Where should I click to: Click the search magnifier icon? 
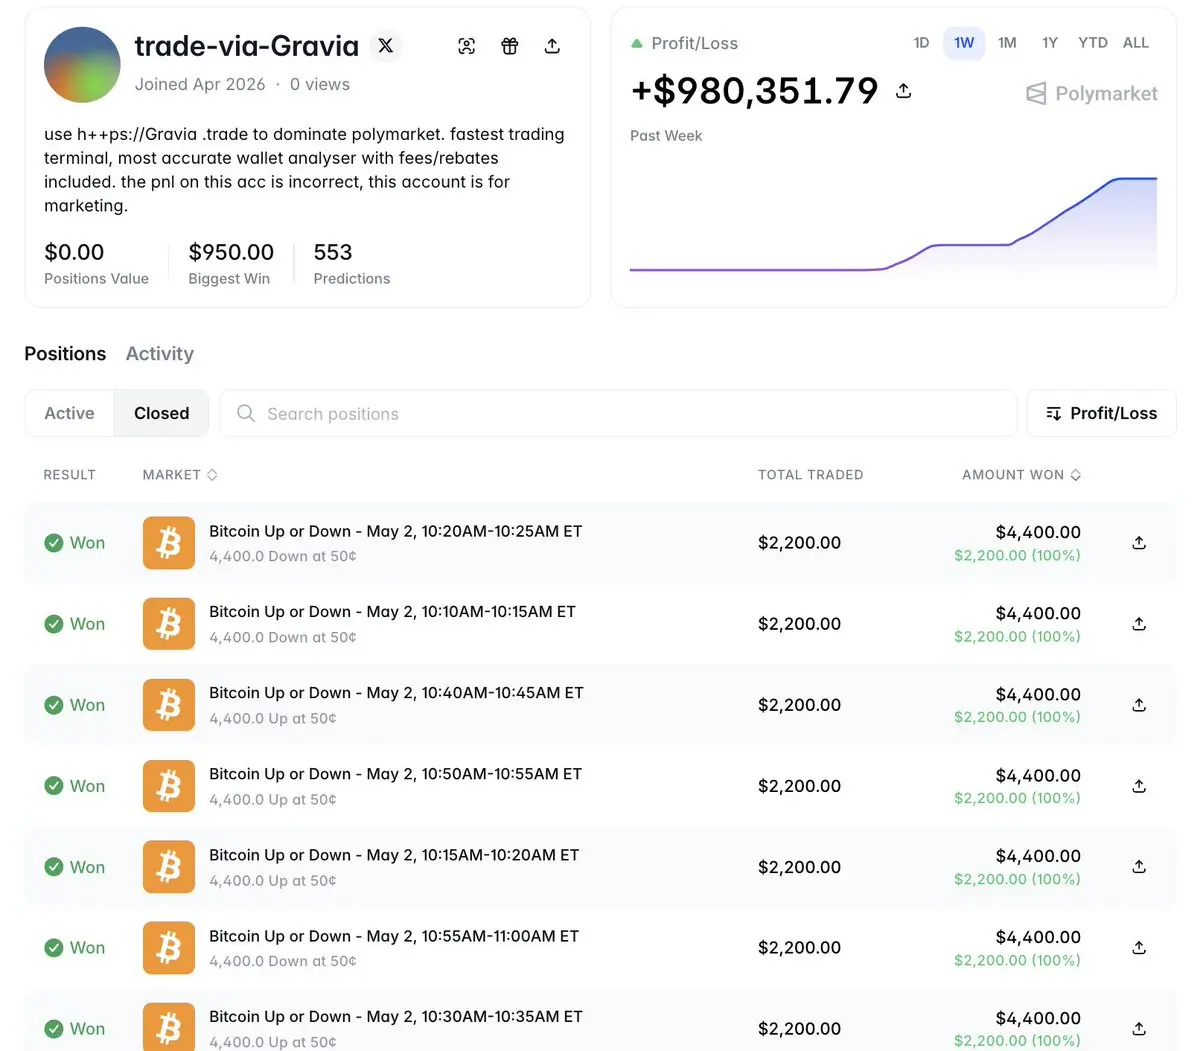(x=246, y=413)
